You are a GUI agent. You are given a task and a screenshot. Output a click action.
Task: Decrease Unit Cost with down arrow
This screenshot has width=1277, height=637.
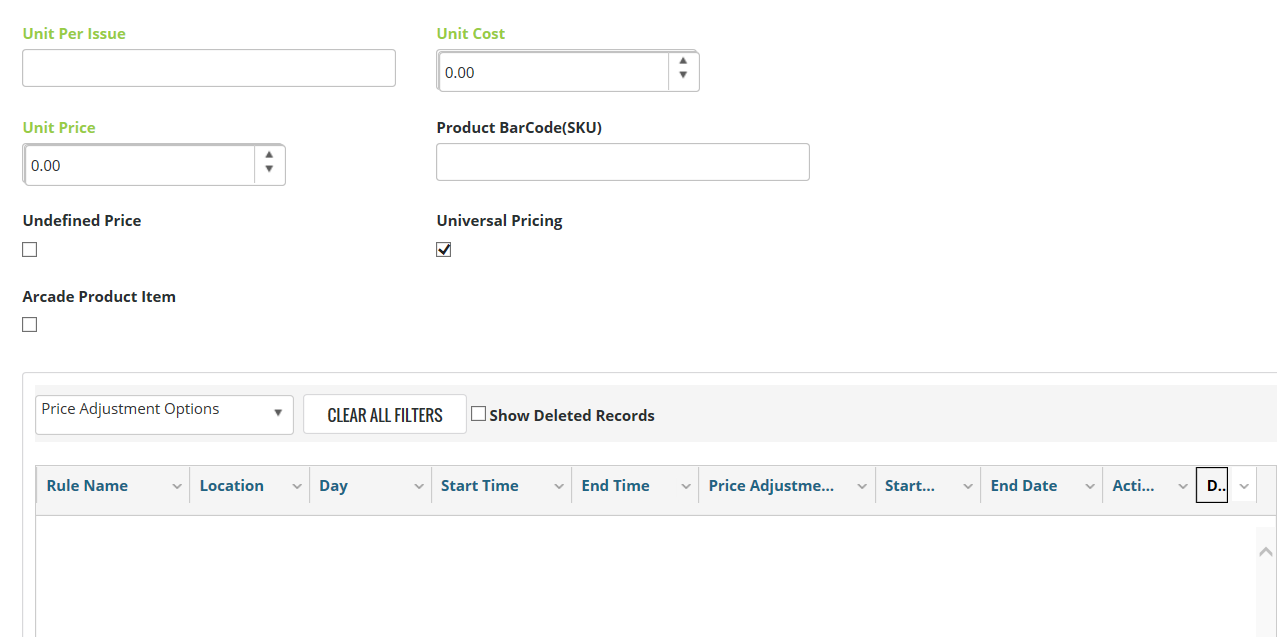point(683,76)
